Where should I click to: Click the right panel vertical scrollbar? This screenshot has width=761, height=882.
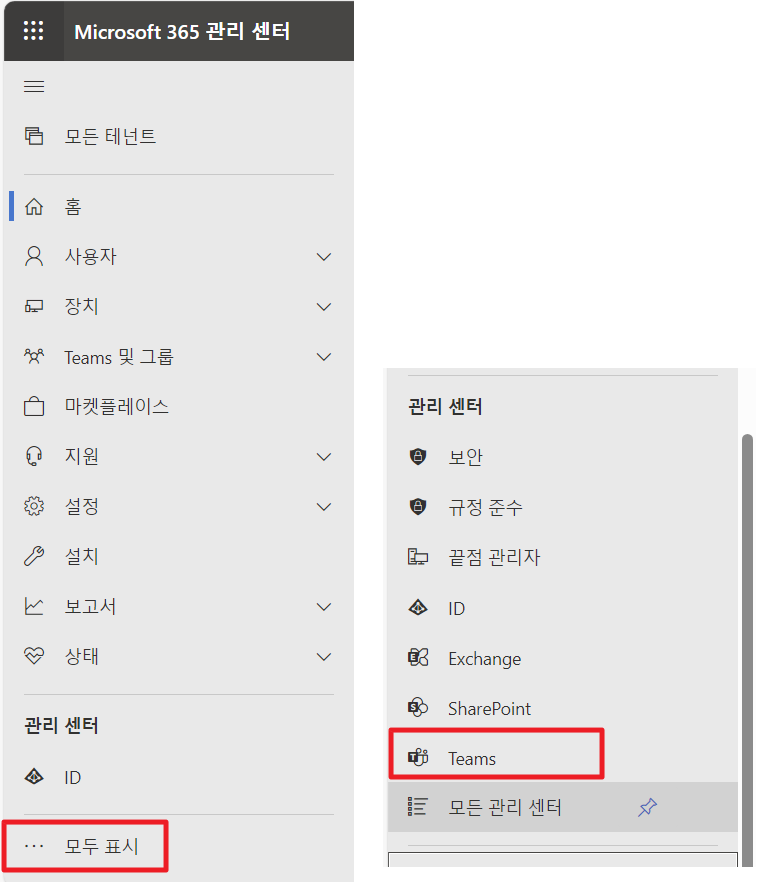coord(747,650)
